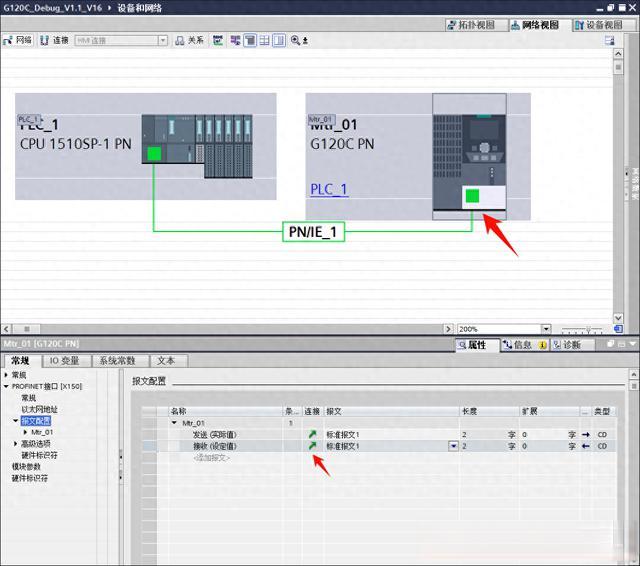Screen dimensions: 640x566
Task: Click the 接收 (设定值) row name
Action: pyautogui.click(x=215, y=446)
